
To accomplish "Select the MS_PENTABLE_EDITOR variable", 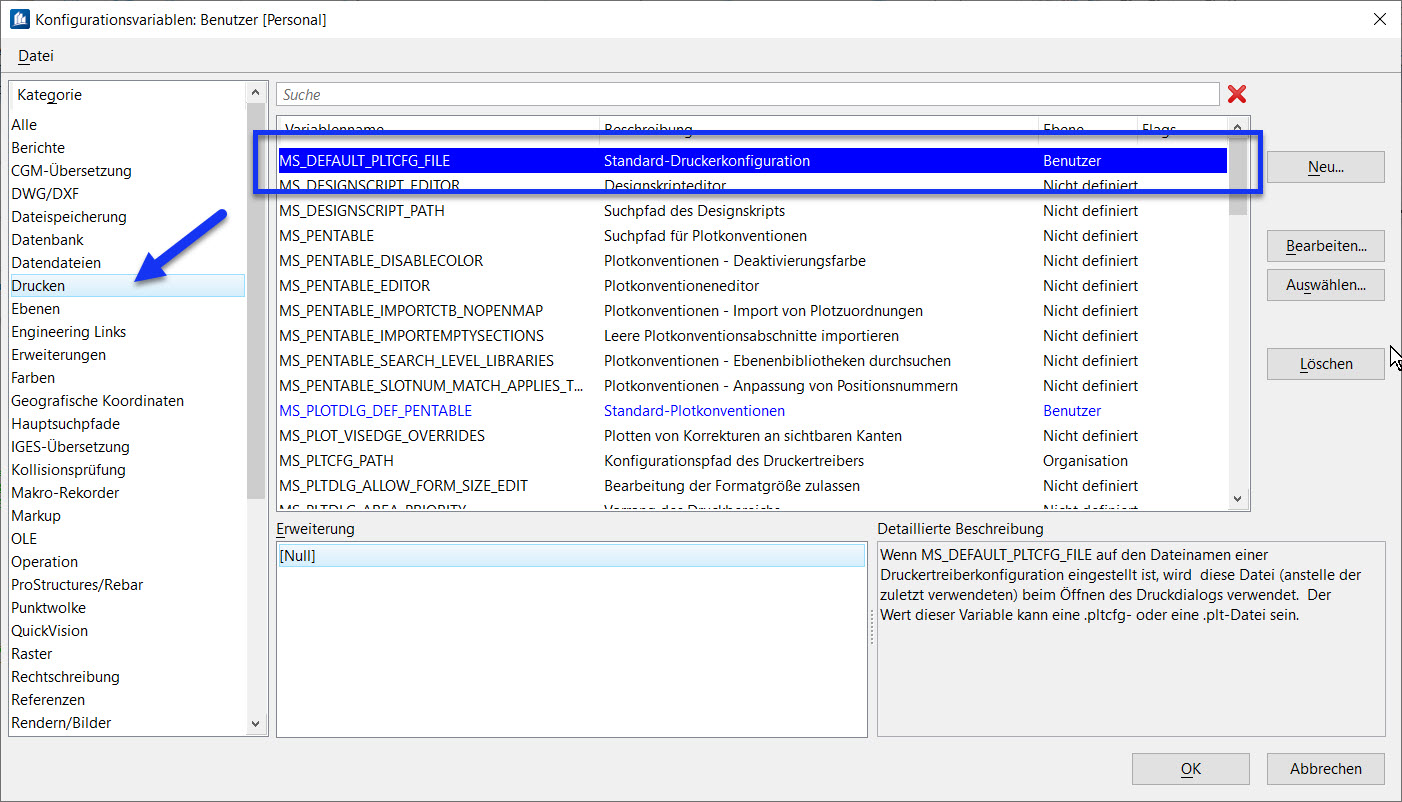I will (x=752, y=286).
